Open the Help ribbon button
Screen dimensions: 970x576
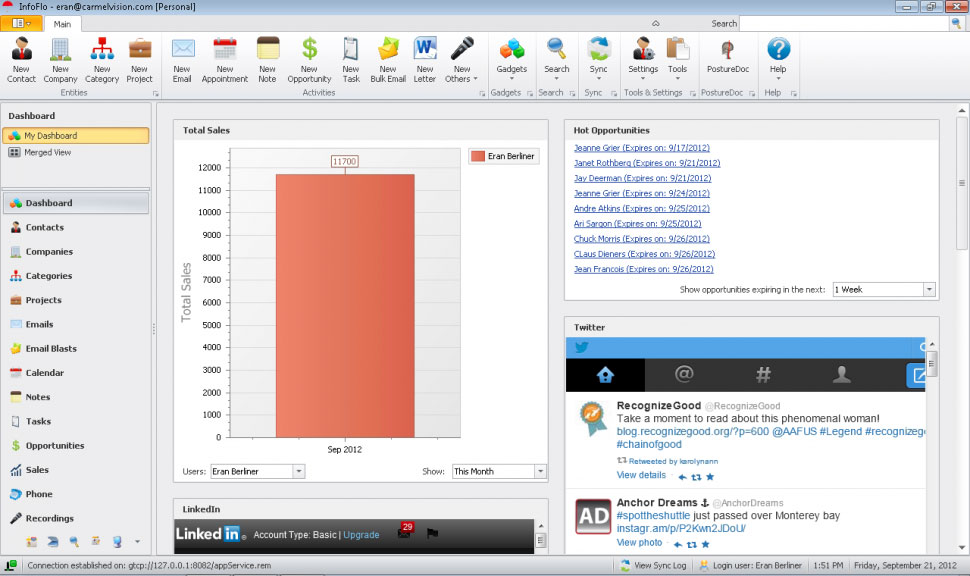pos(778,59)
